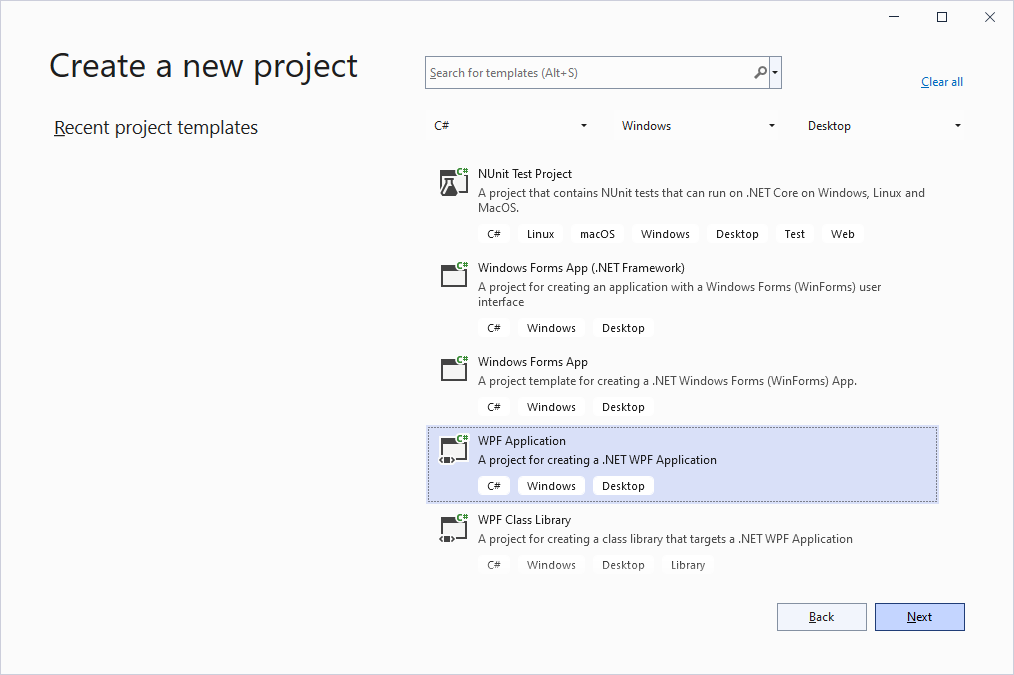Click the Clear all link
1014x675 pixels.
click(x=942, y=82)
